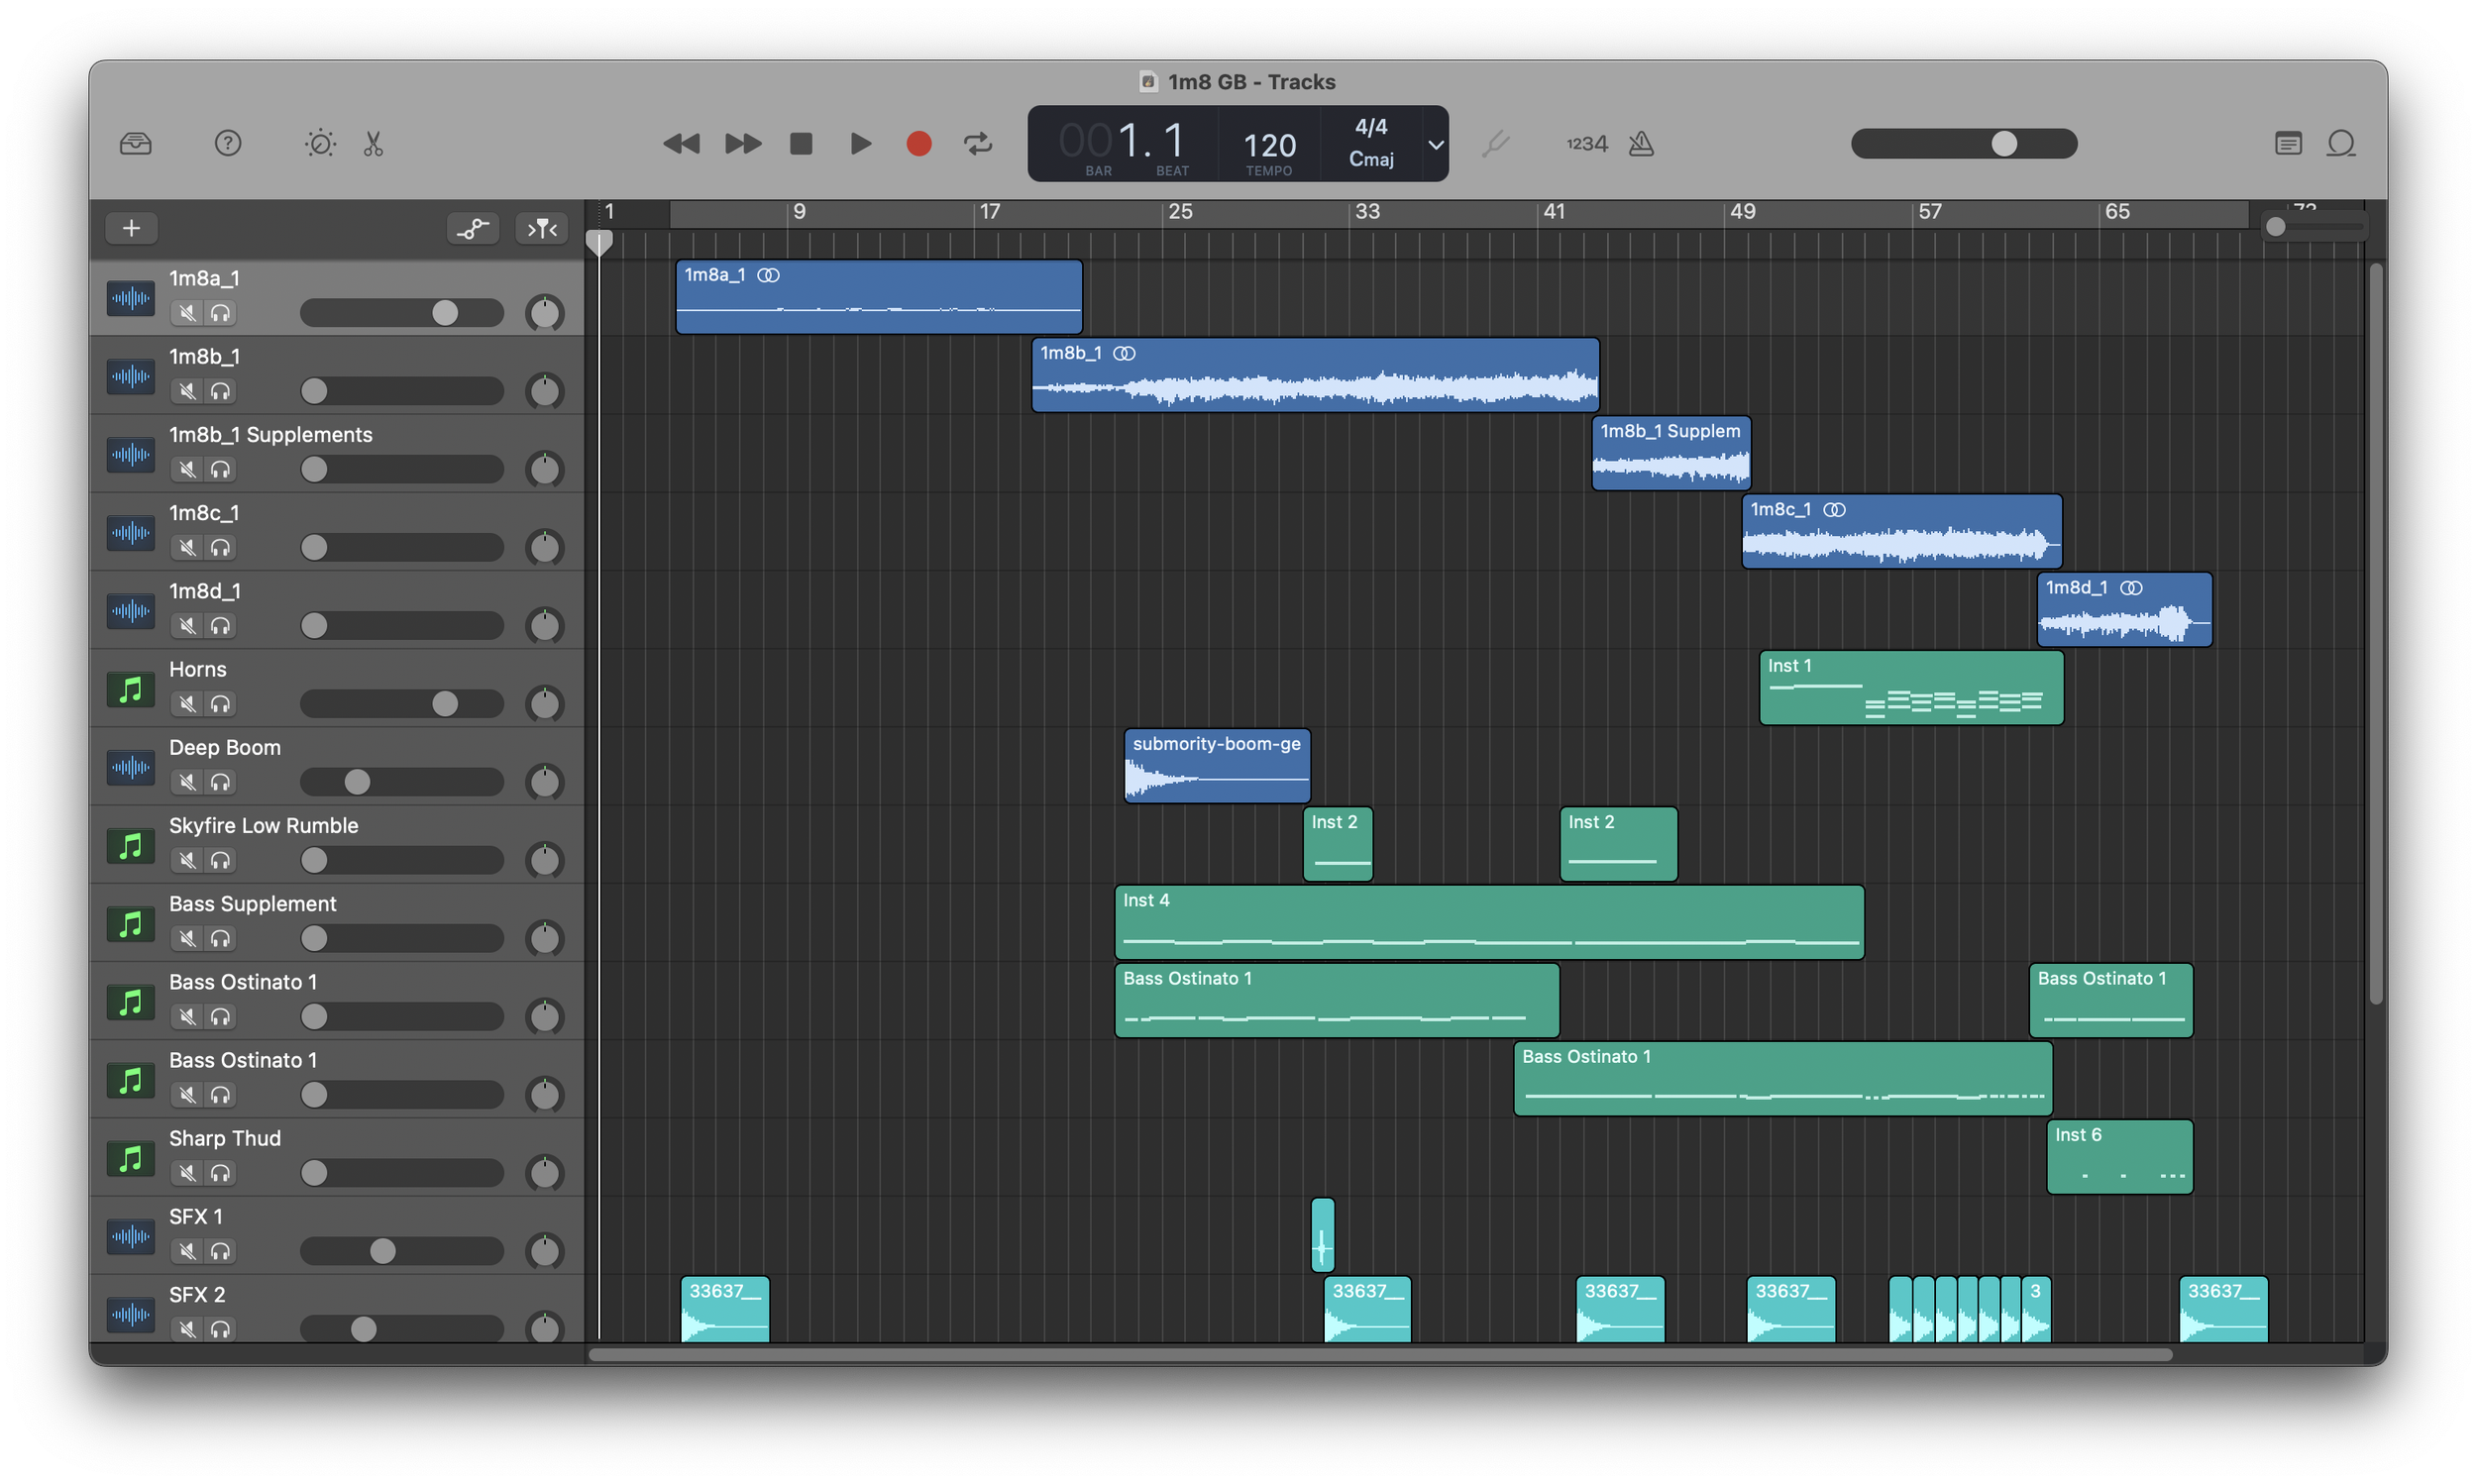2477x1484 pixels.
Task: Adjust the Deep Boom volume slider
Action: coord(402,782)
